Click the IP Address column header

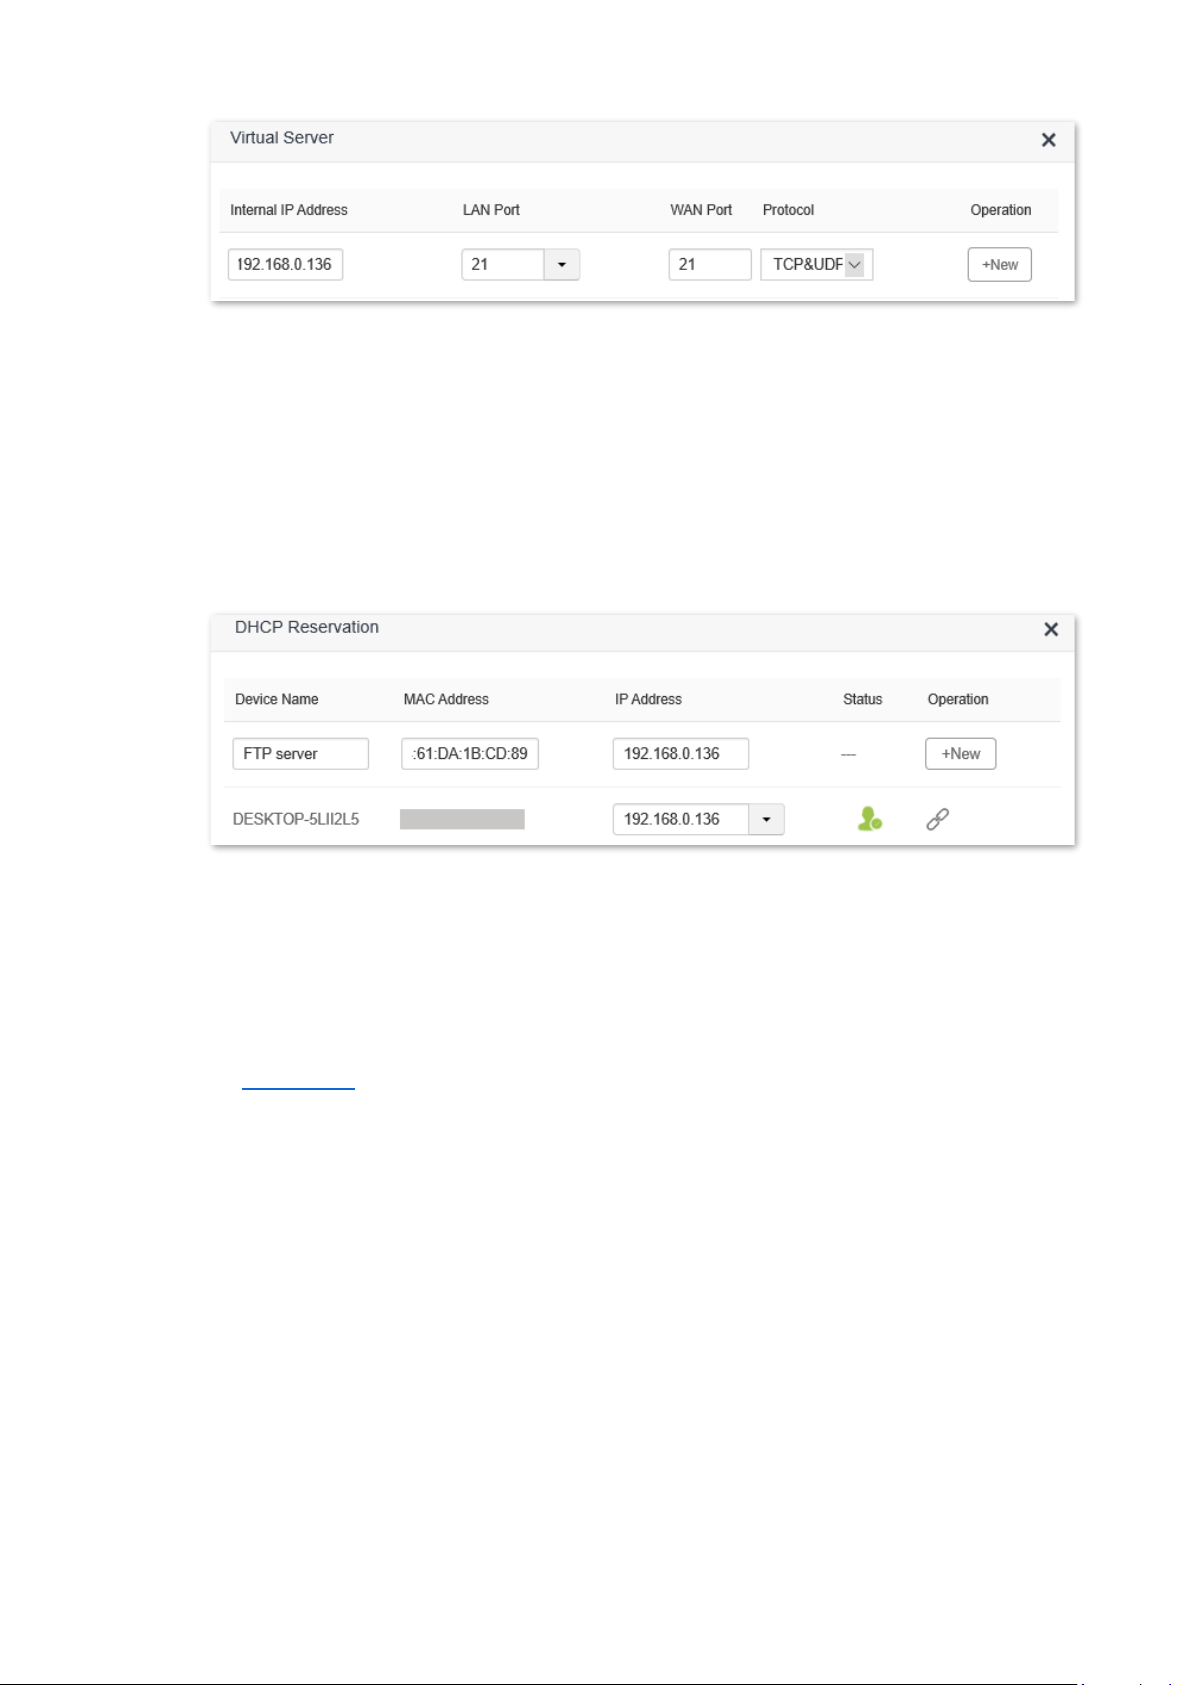coord(648,699)
